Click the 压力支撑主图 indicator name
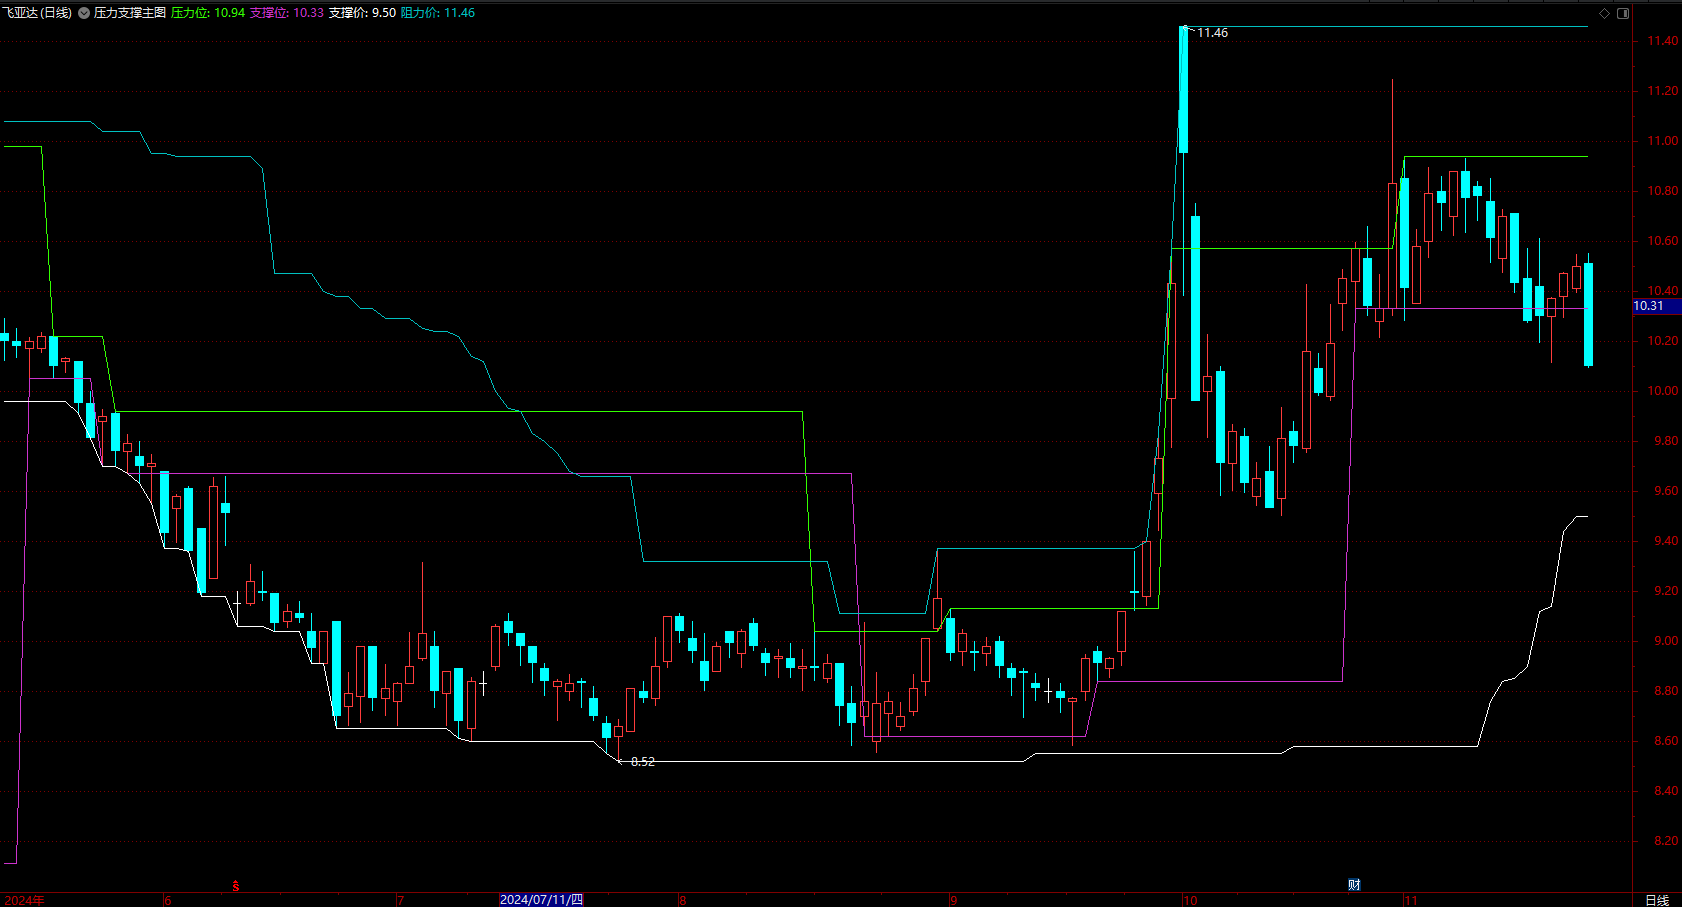Screen dimensions: 1682x907 (130, 13)
